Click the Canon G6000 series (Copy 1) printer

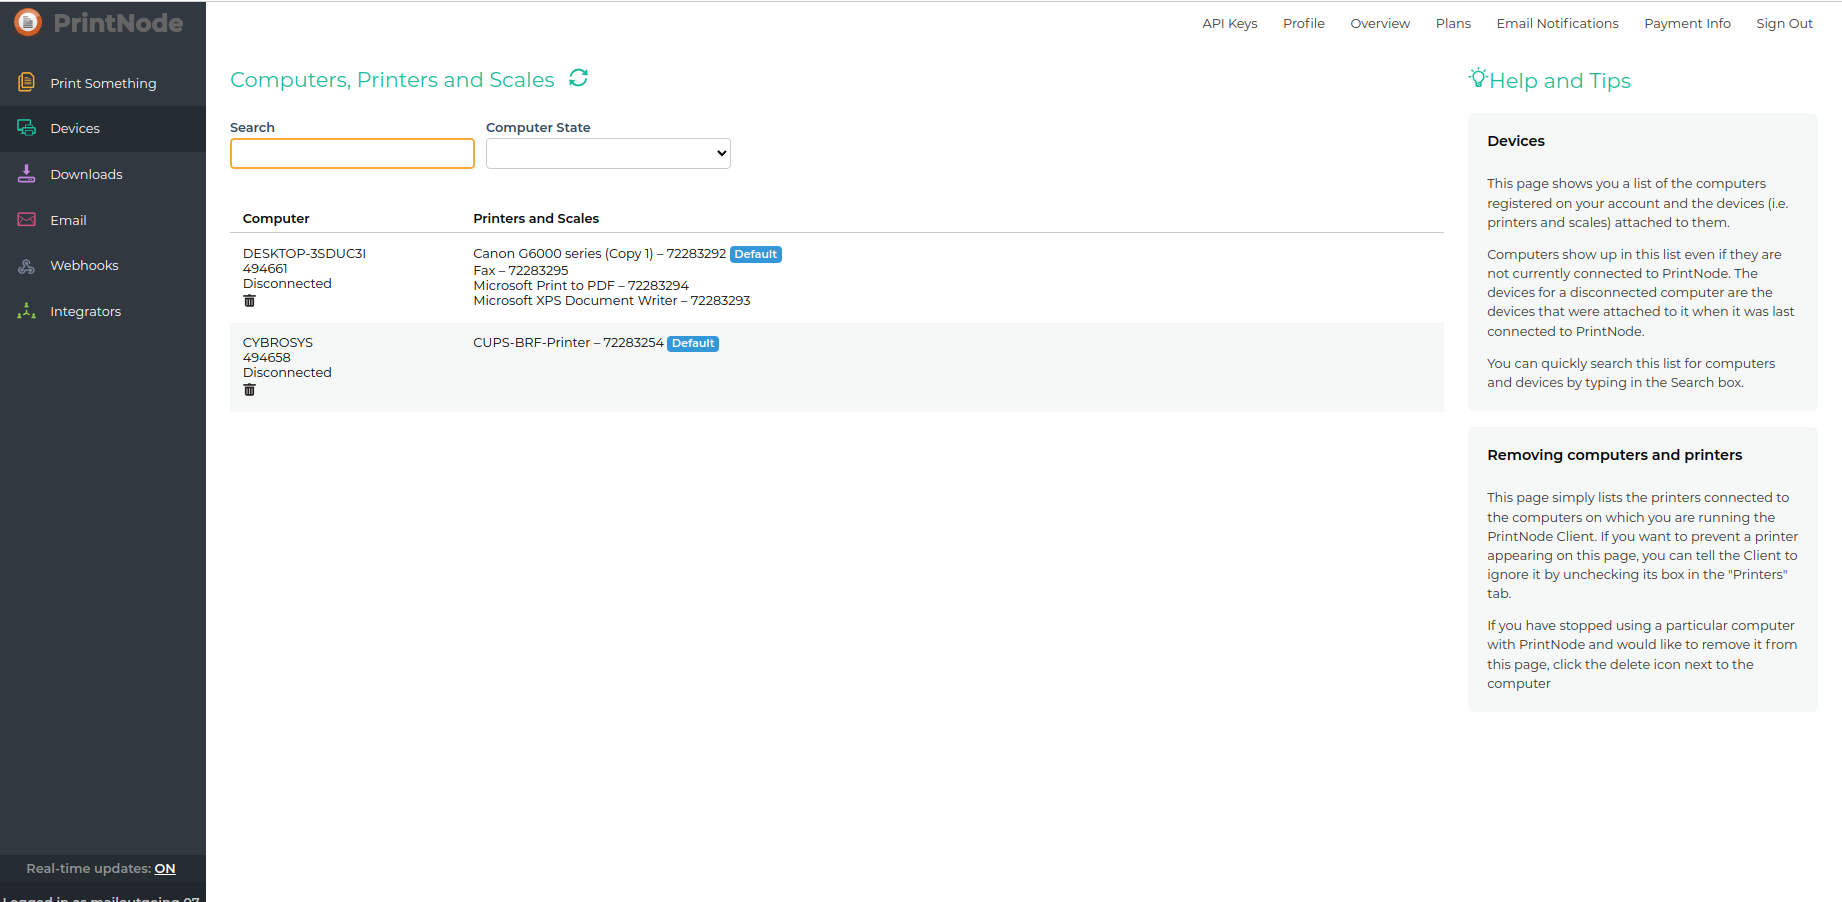click(600, 254)
